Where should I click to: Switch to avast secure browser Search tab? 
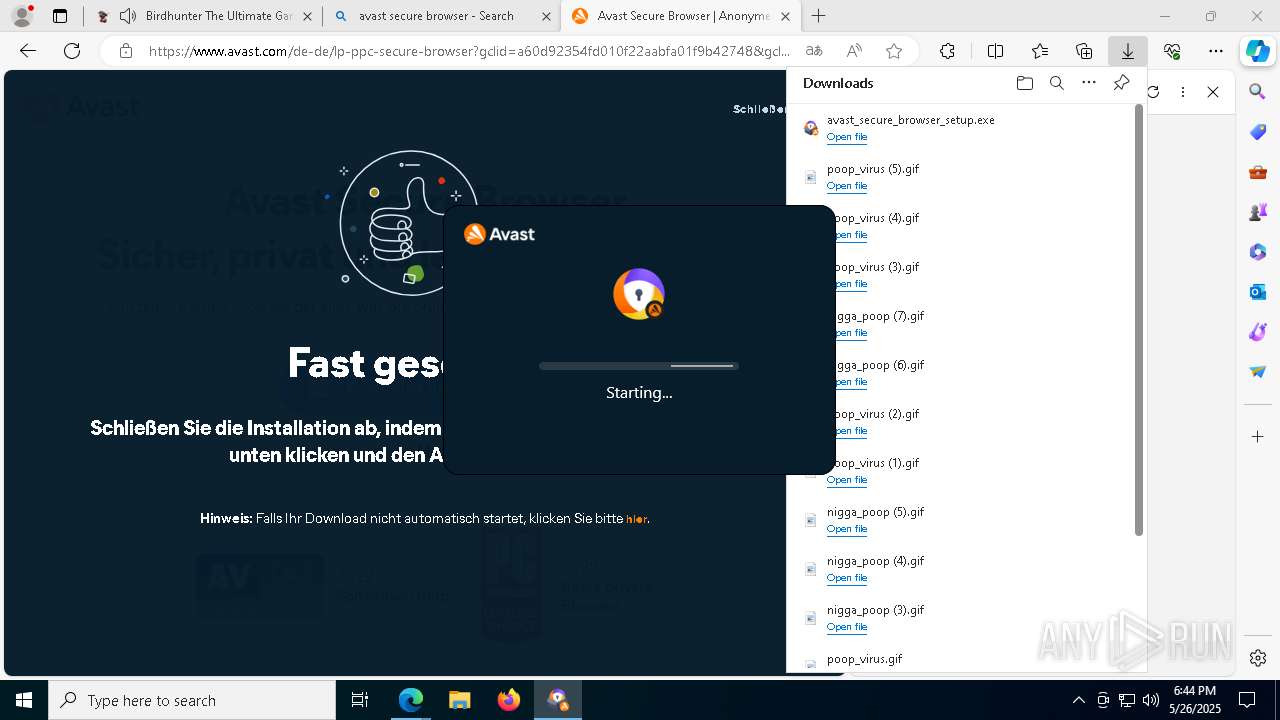(442, 16)
